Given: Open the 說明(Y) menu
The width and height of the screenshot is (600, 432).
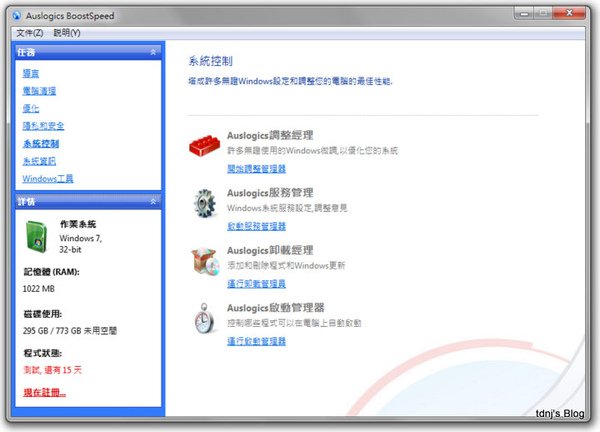Looking at the screenshot, I should coord(67,33).
